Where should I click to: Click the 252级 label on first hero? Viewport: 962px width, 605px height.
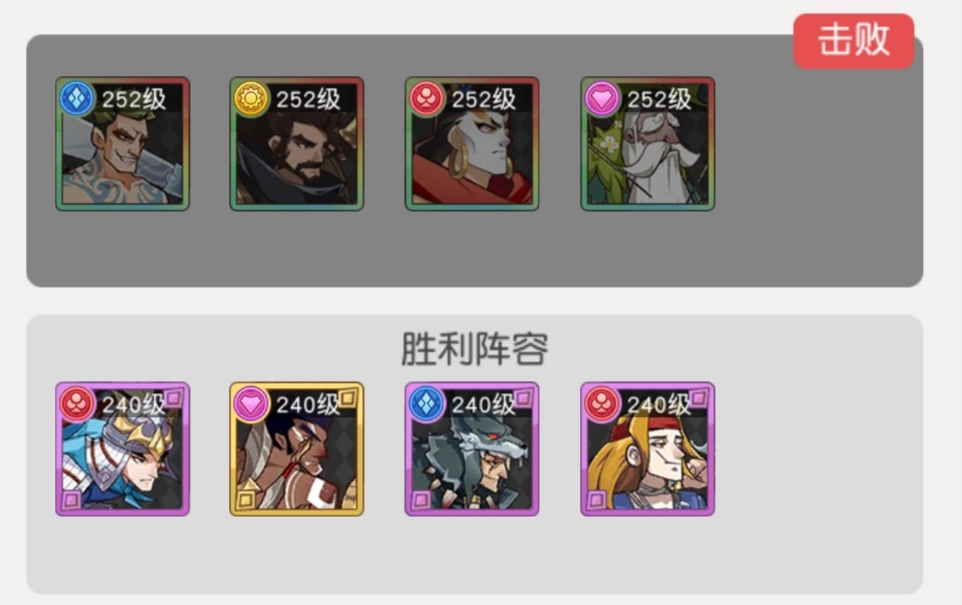(x=134, y=99)
